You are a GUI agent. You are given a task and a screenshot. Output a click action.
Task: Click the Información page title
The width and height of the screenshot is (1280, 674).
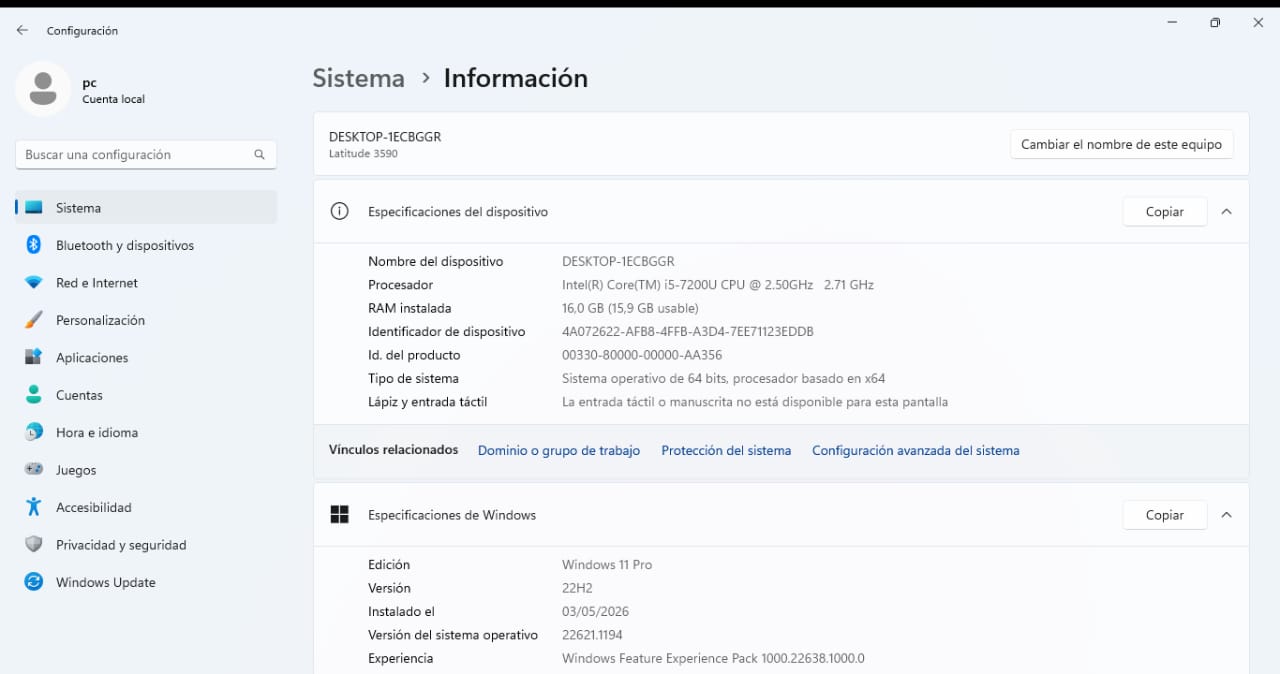[516, 78]
